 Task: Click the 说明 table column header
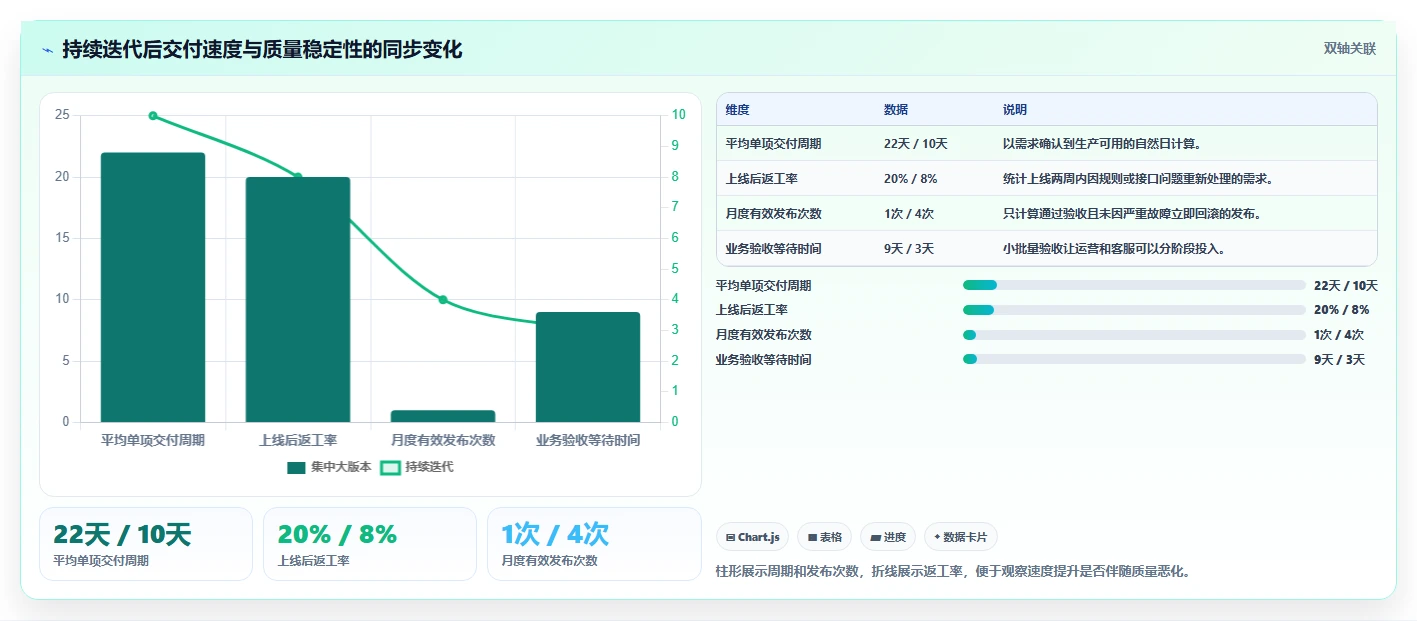pos(1015,110)
